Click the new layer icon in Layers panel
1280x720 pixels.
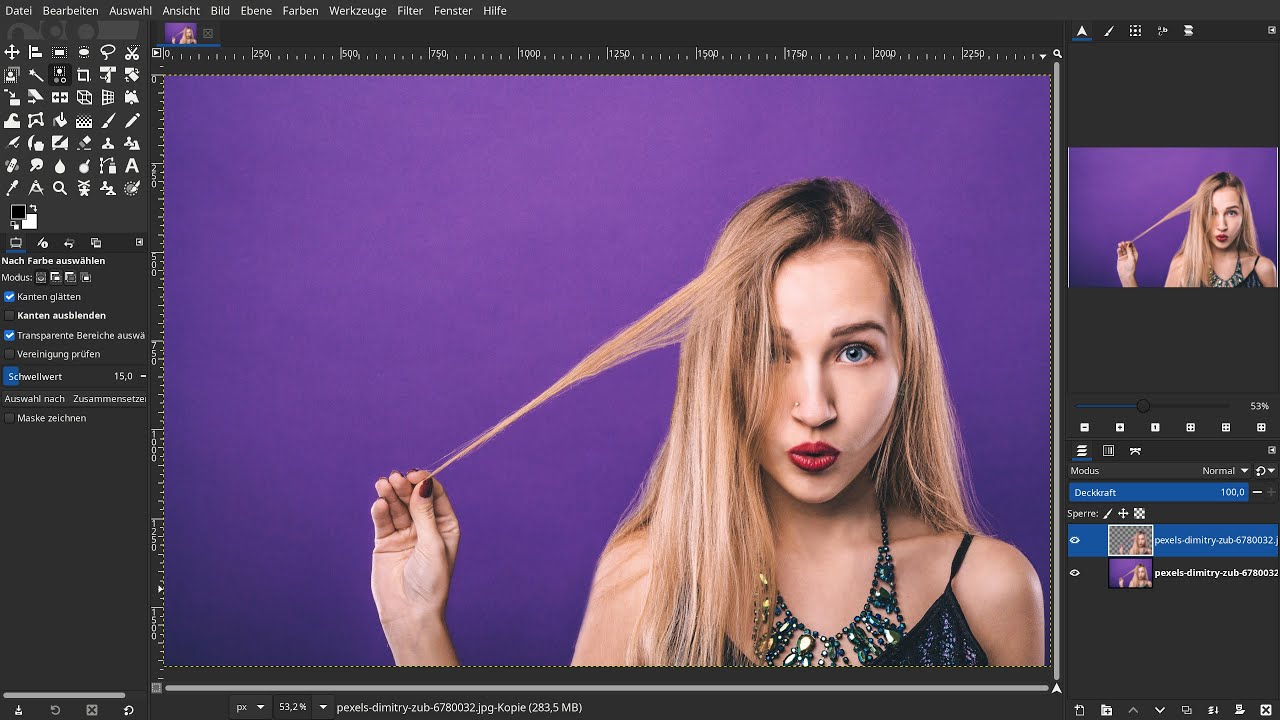tap(1080, 710)
